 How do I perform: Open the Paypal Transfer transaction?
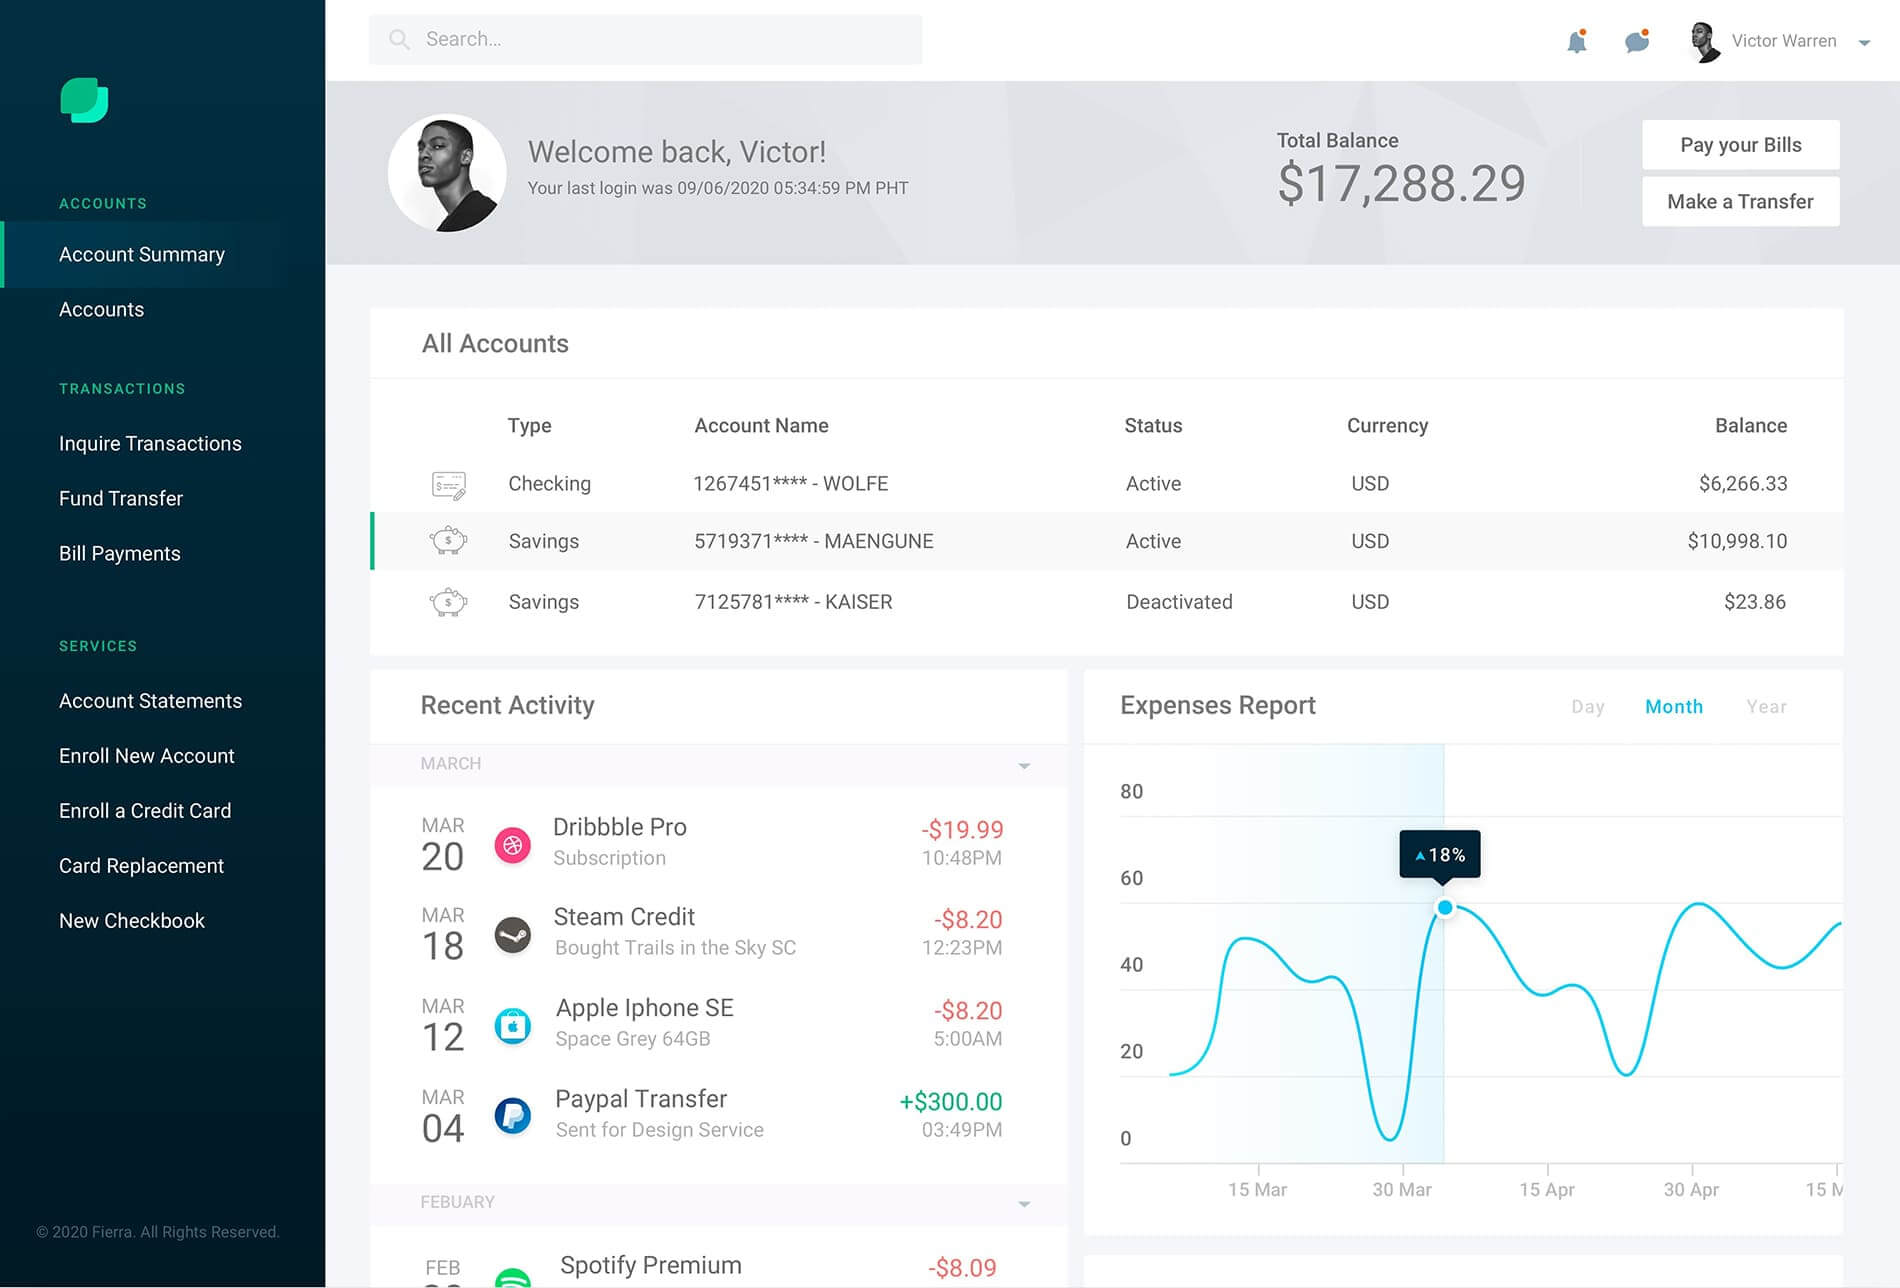click(x=718, y=1114)
